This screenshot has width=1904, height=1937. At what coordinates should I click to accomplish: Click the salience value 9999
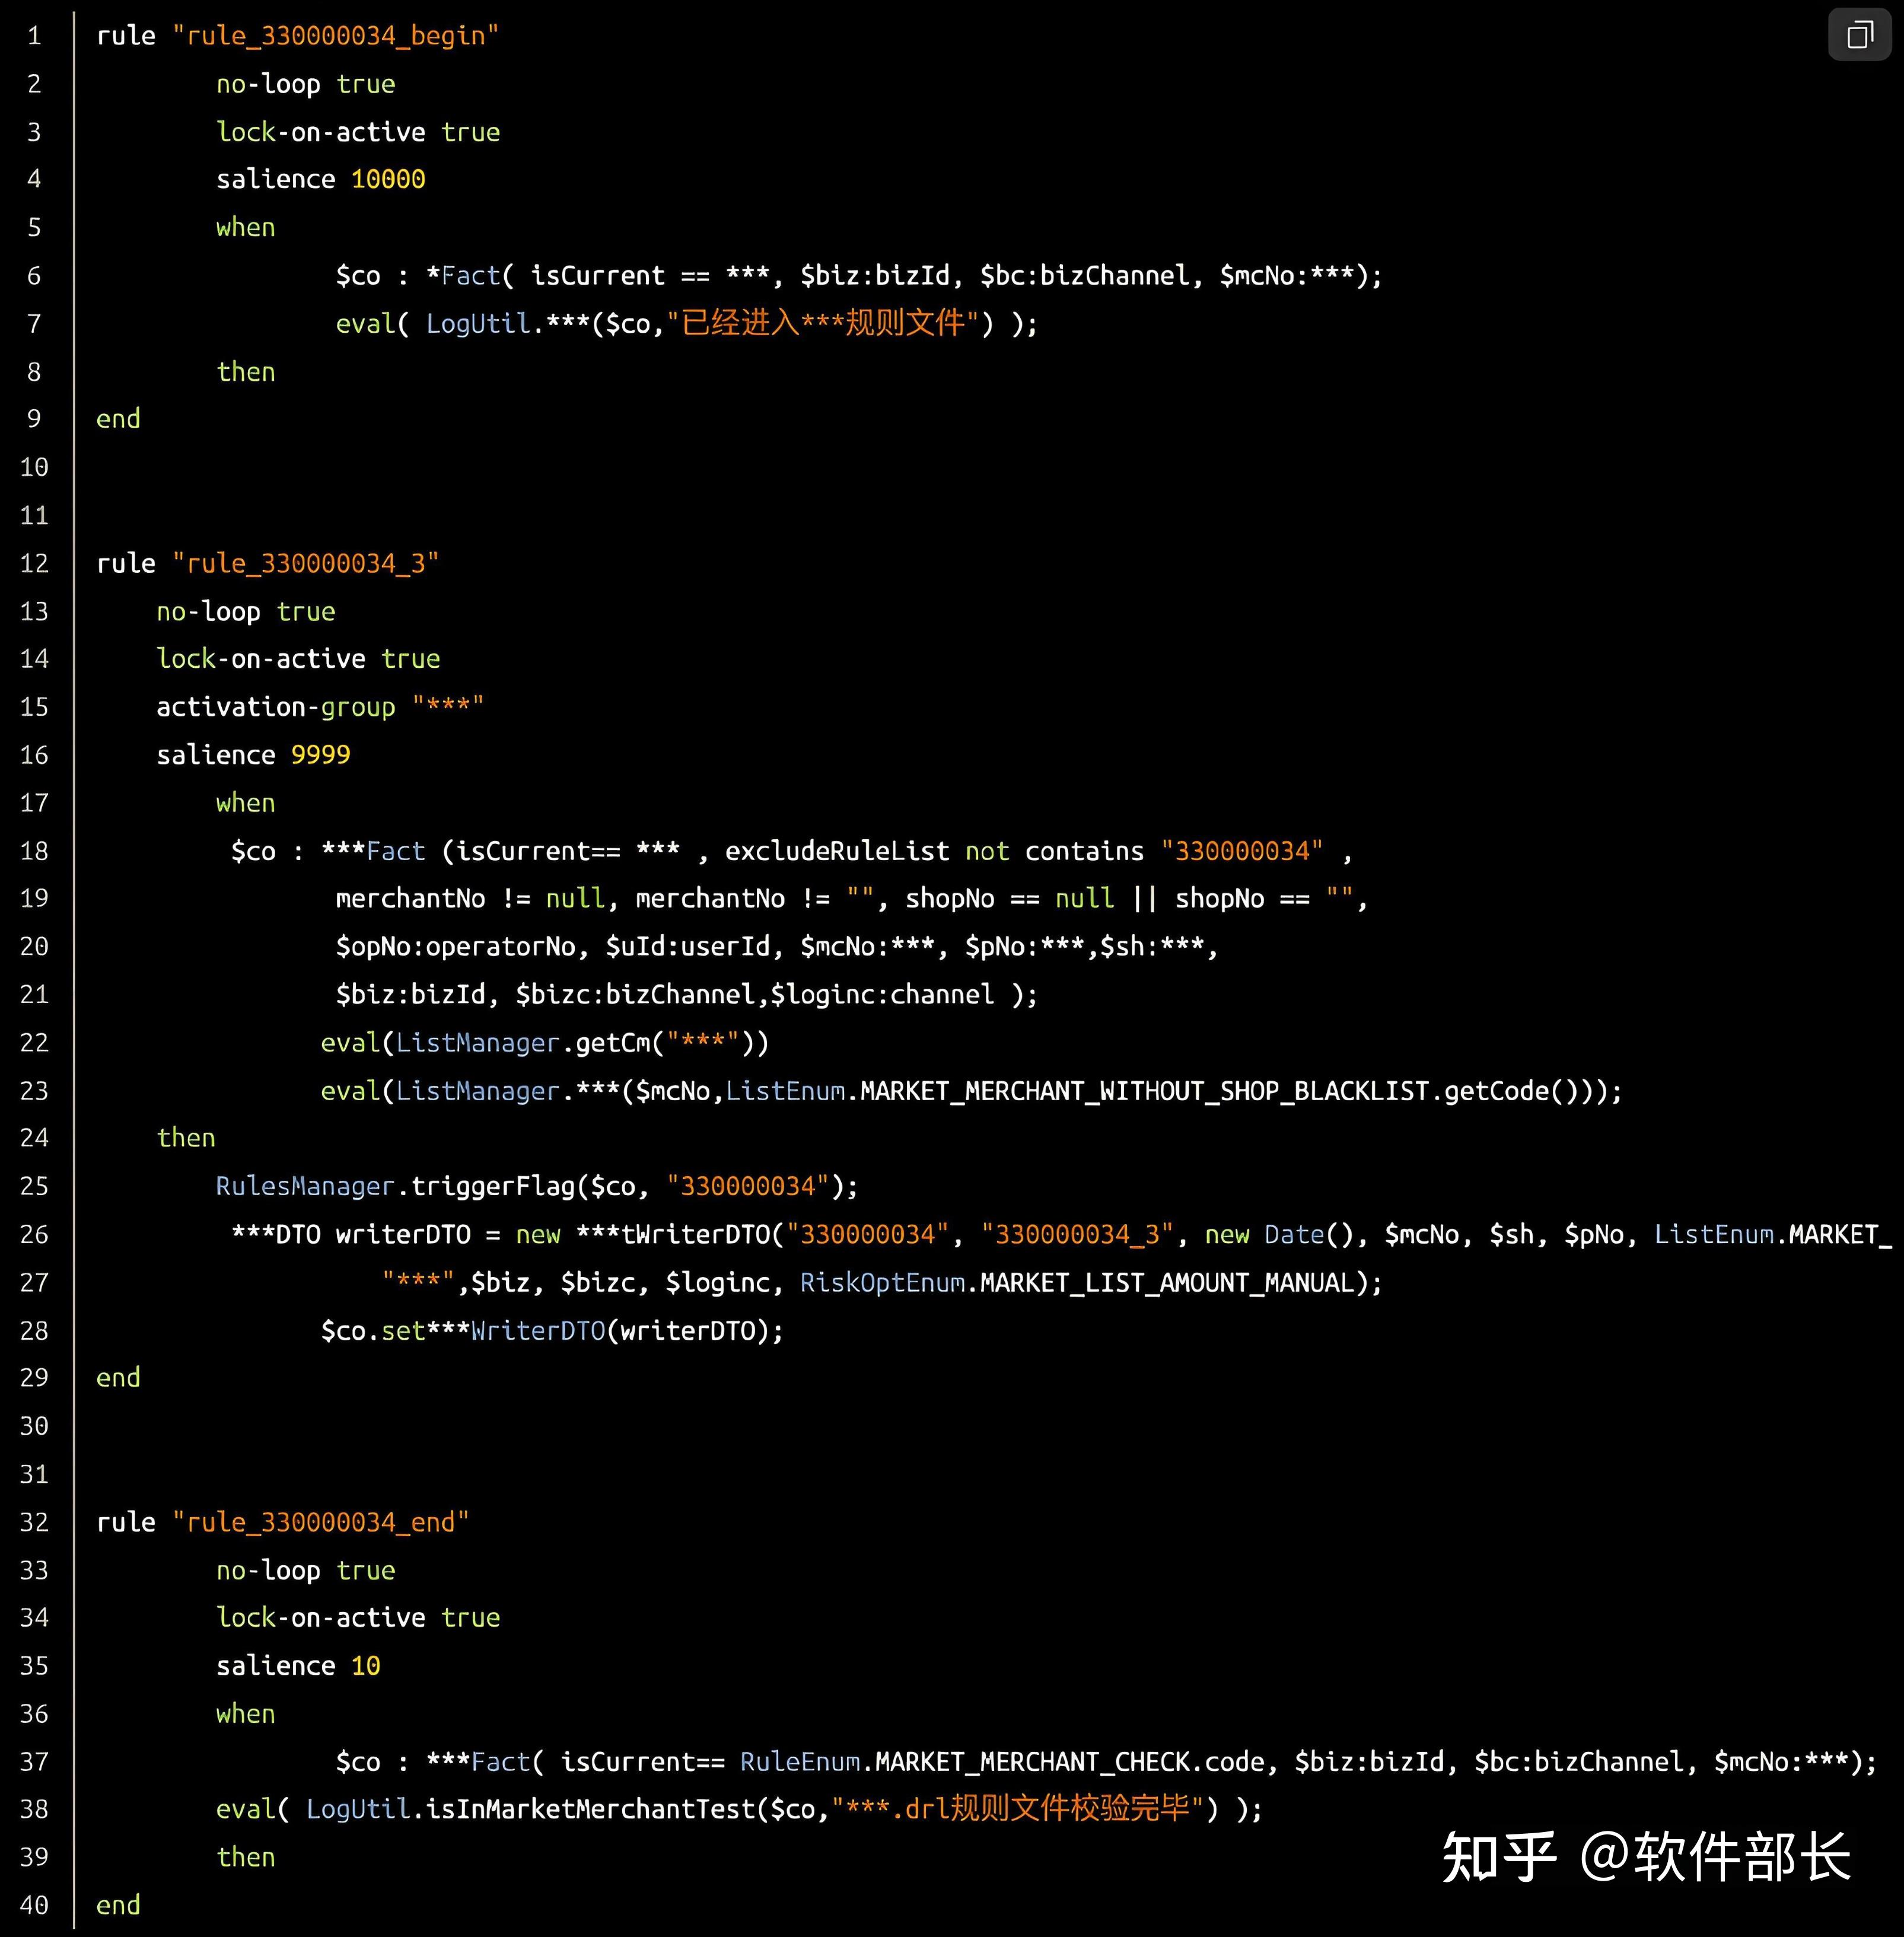(320, 755)
